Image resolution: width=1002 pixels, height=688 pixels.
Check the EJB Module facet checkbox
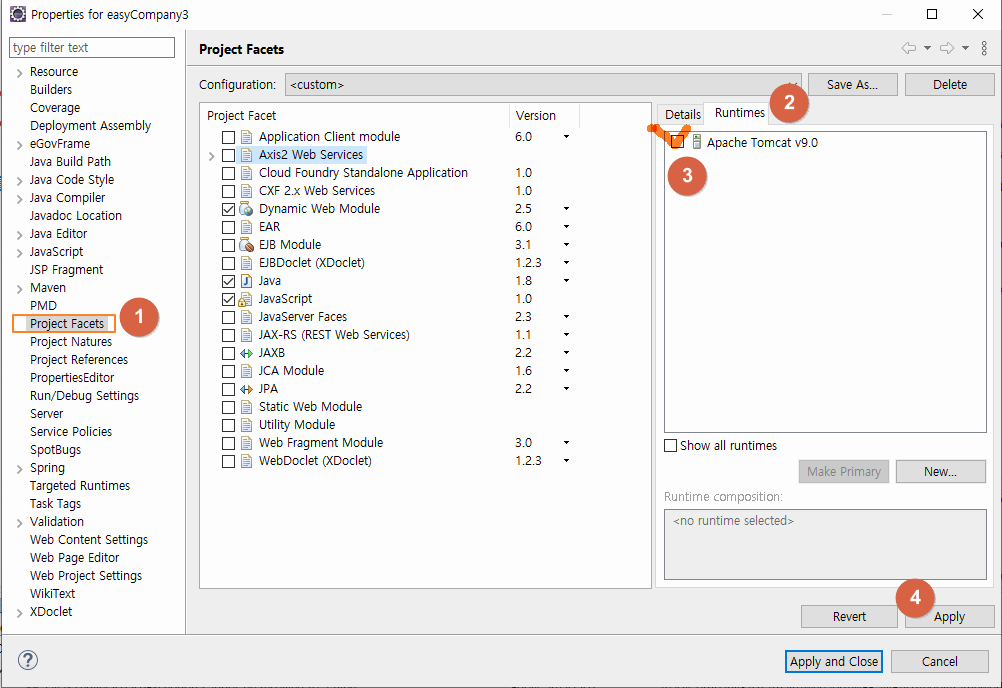pyautogui.click(x=228, y=245)
